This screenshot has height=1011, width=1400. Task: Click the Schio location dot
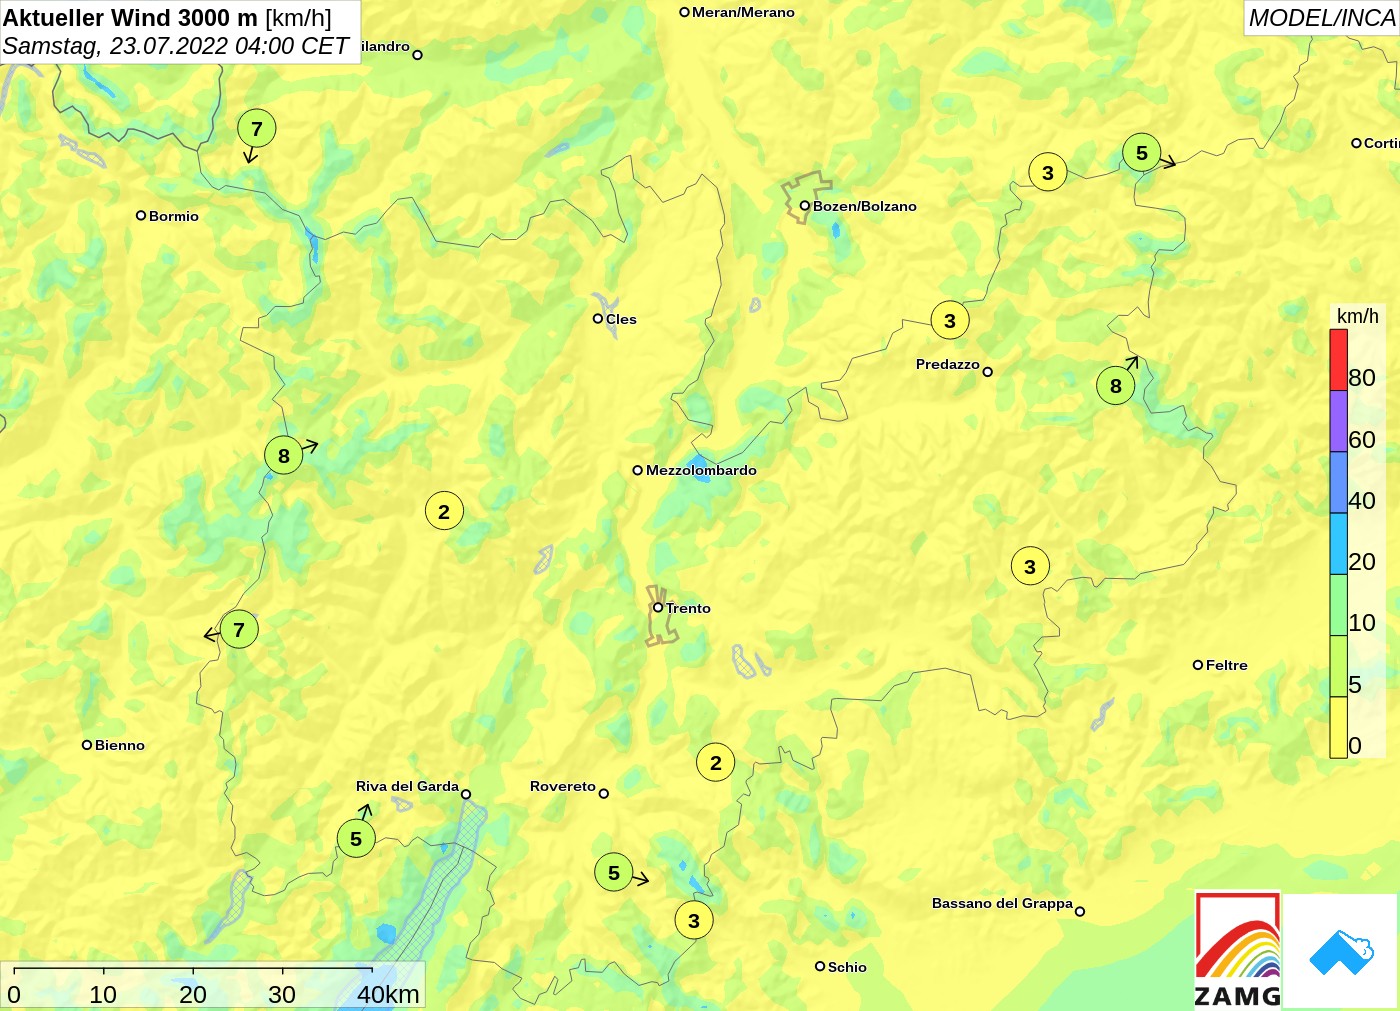[820, 966]
